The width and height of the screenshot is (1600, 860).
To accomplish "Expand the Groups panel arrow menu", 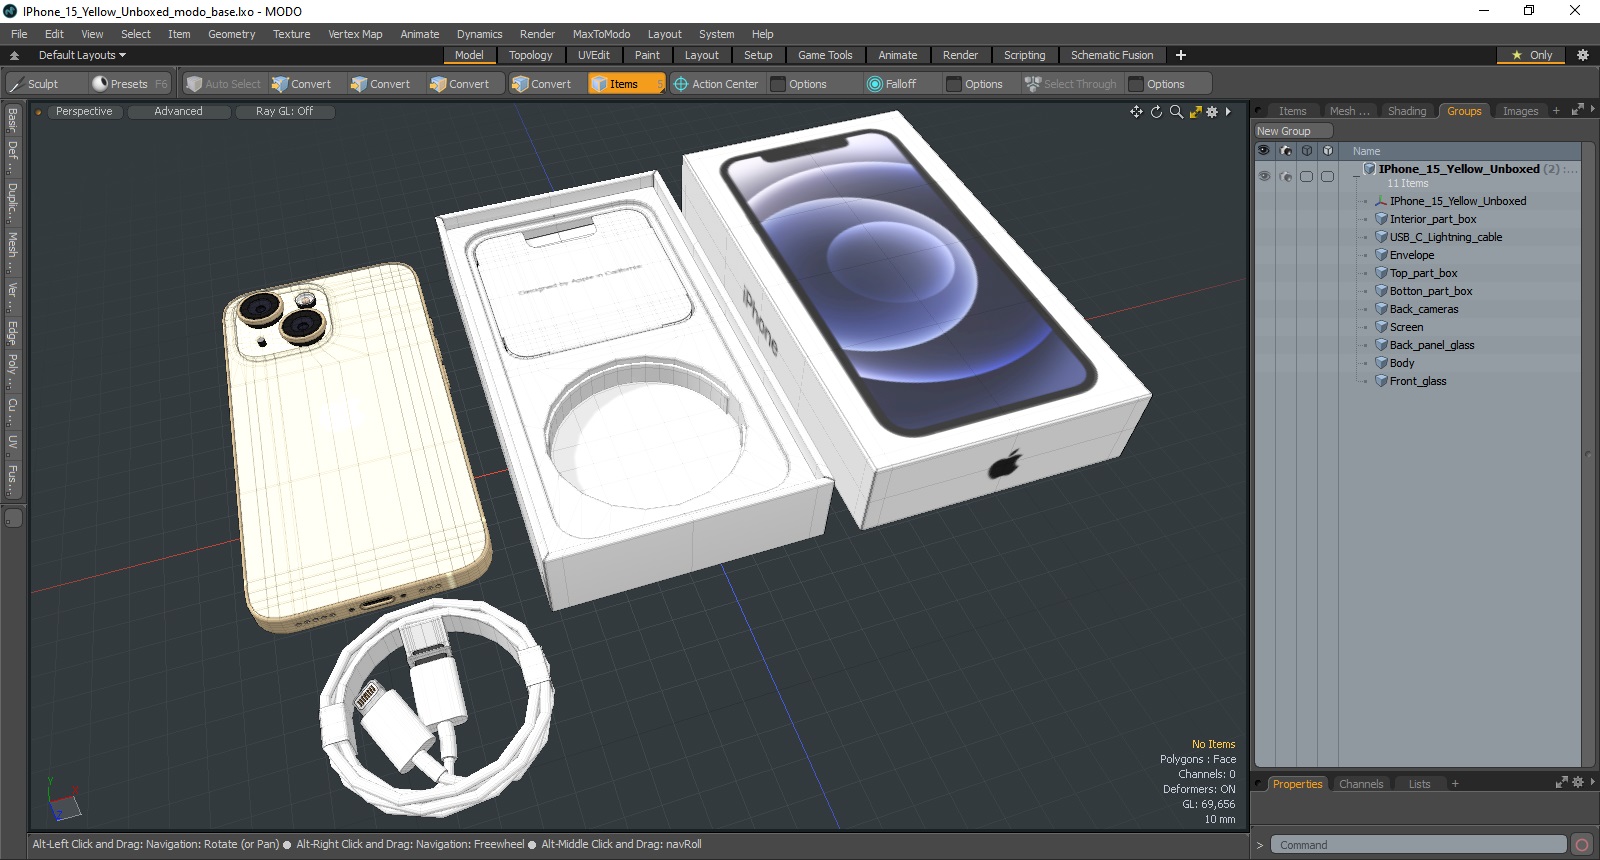I will pos(1592,110).
